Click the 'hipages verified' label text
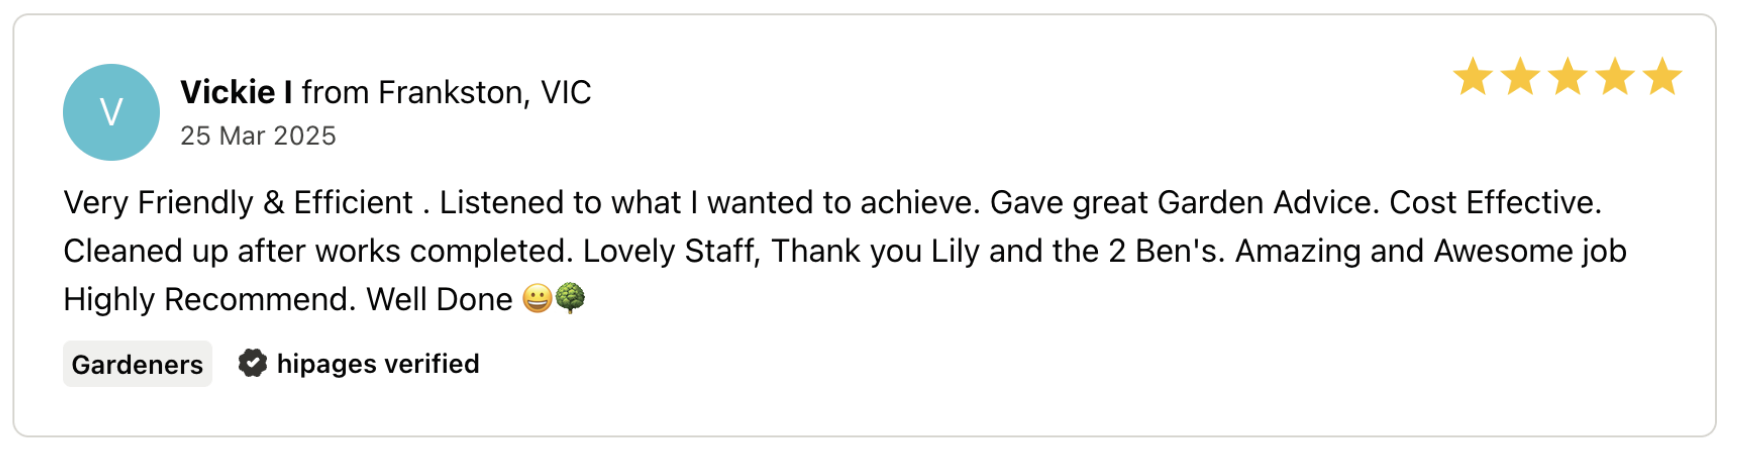Screen dimensions: 1740x454 coord(378,363)
